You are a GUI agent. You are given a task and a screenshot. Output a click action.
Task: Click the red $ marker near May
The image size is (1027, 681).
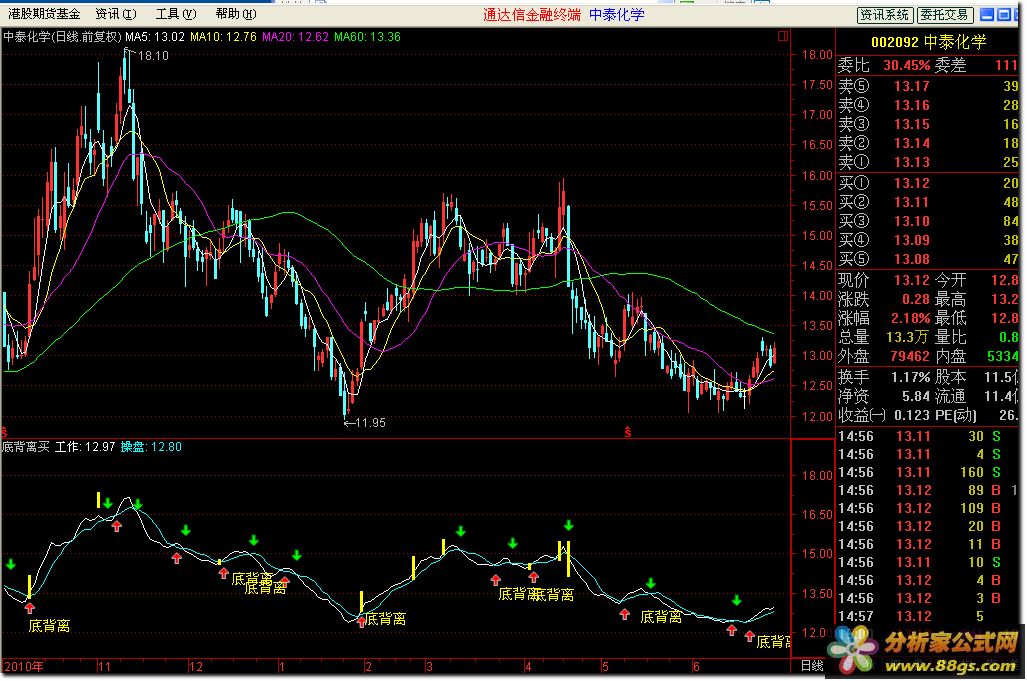click(x=627, y=432)
